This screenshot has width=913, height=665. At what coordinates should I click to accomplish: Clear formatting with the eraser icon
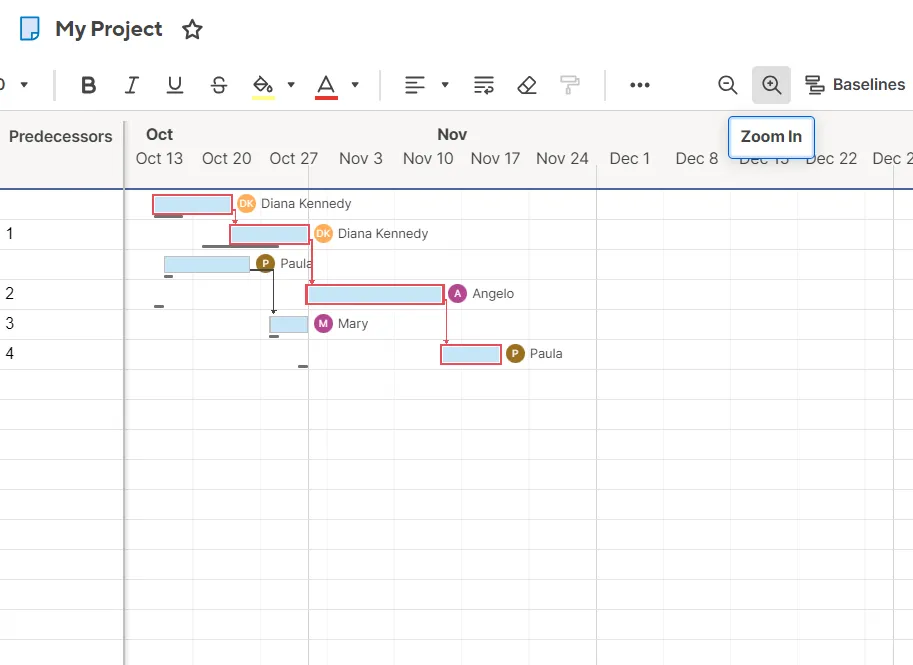(527, 85)
